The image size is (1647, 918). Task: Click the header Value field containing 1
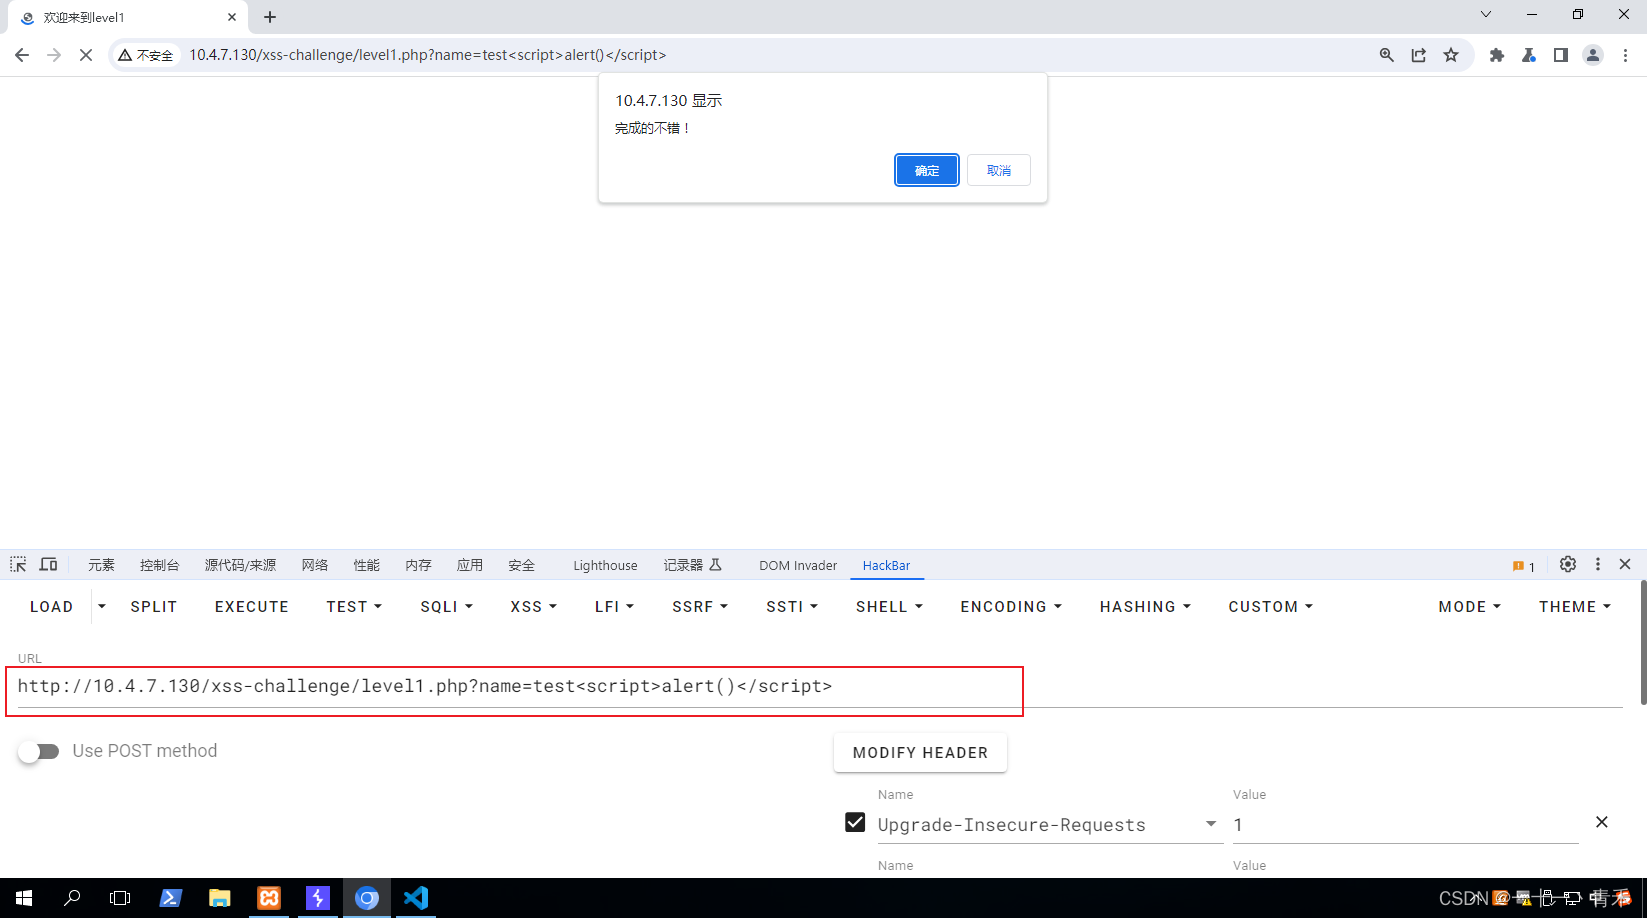pos(1405,825)
